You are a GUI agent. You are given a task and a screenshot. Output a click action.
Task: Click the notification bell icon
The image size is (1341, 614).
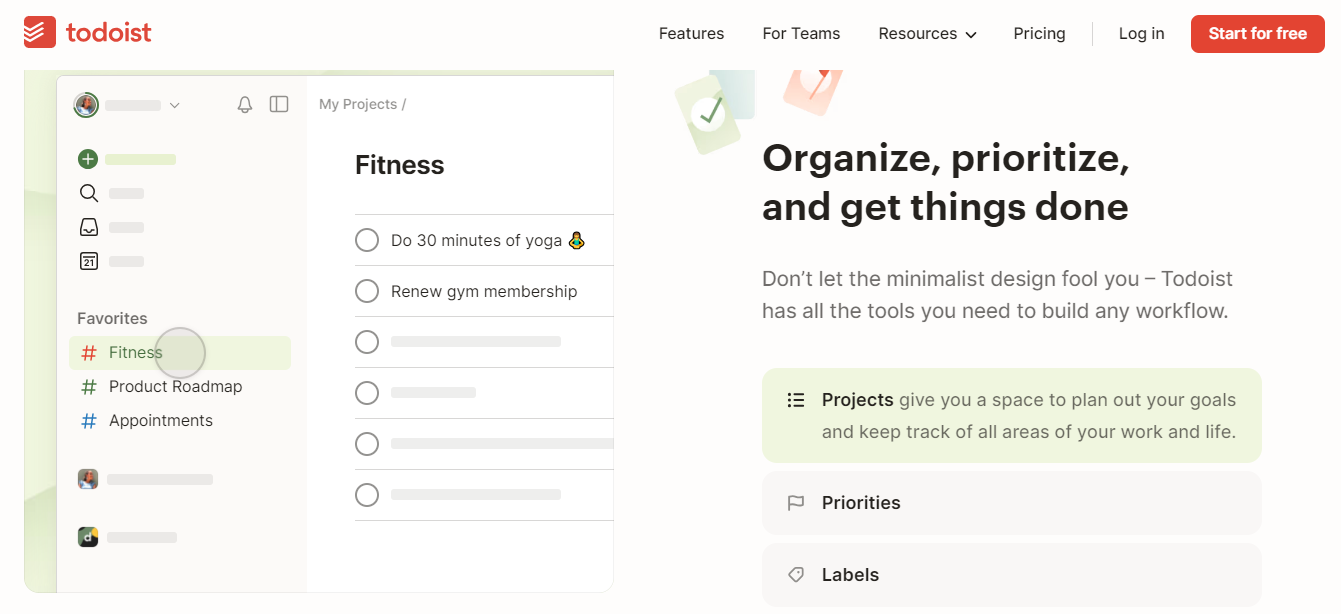(x=244, y=104)
